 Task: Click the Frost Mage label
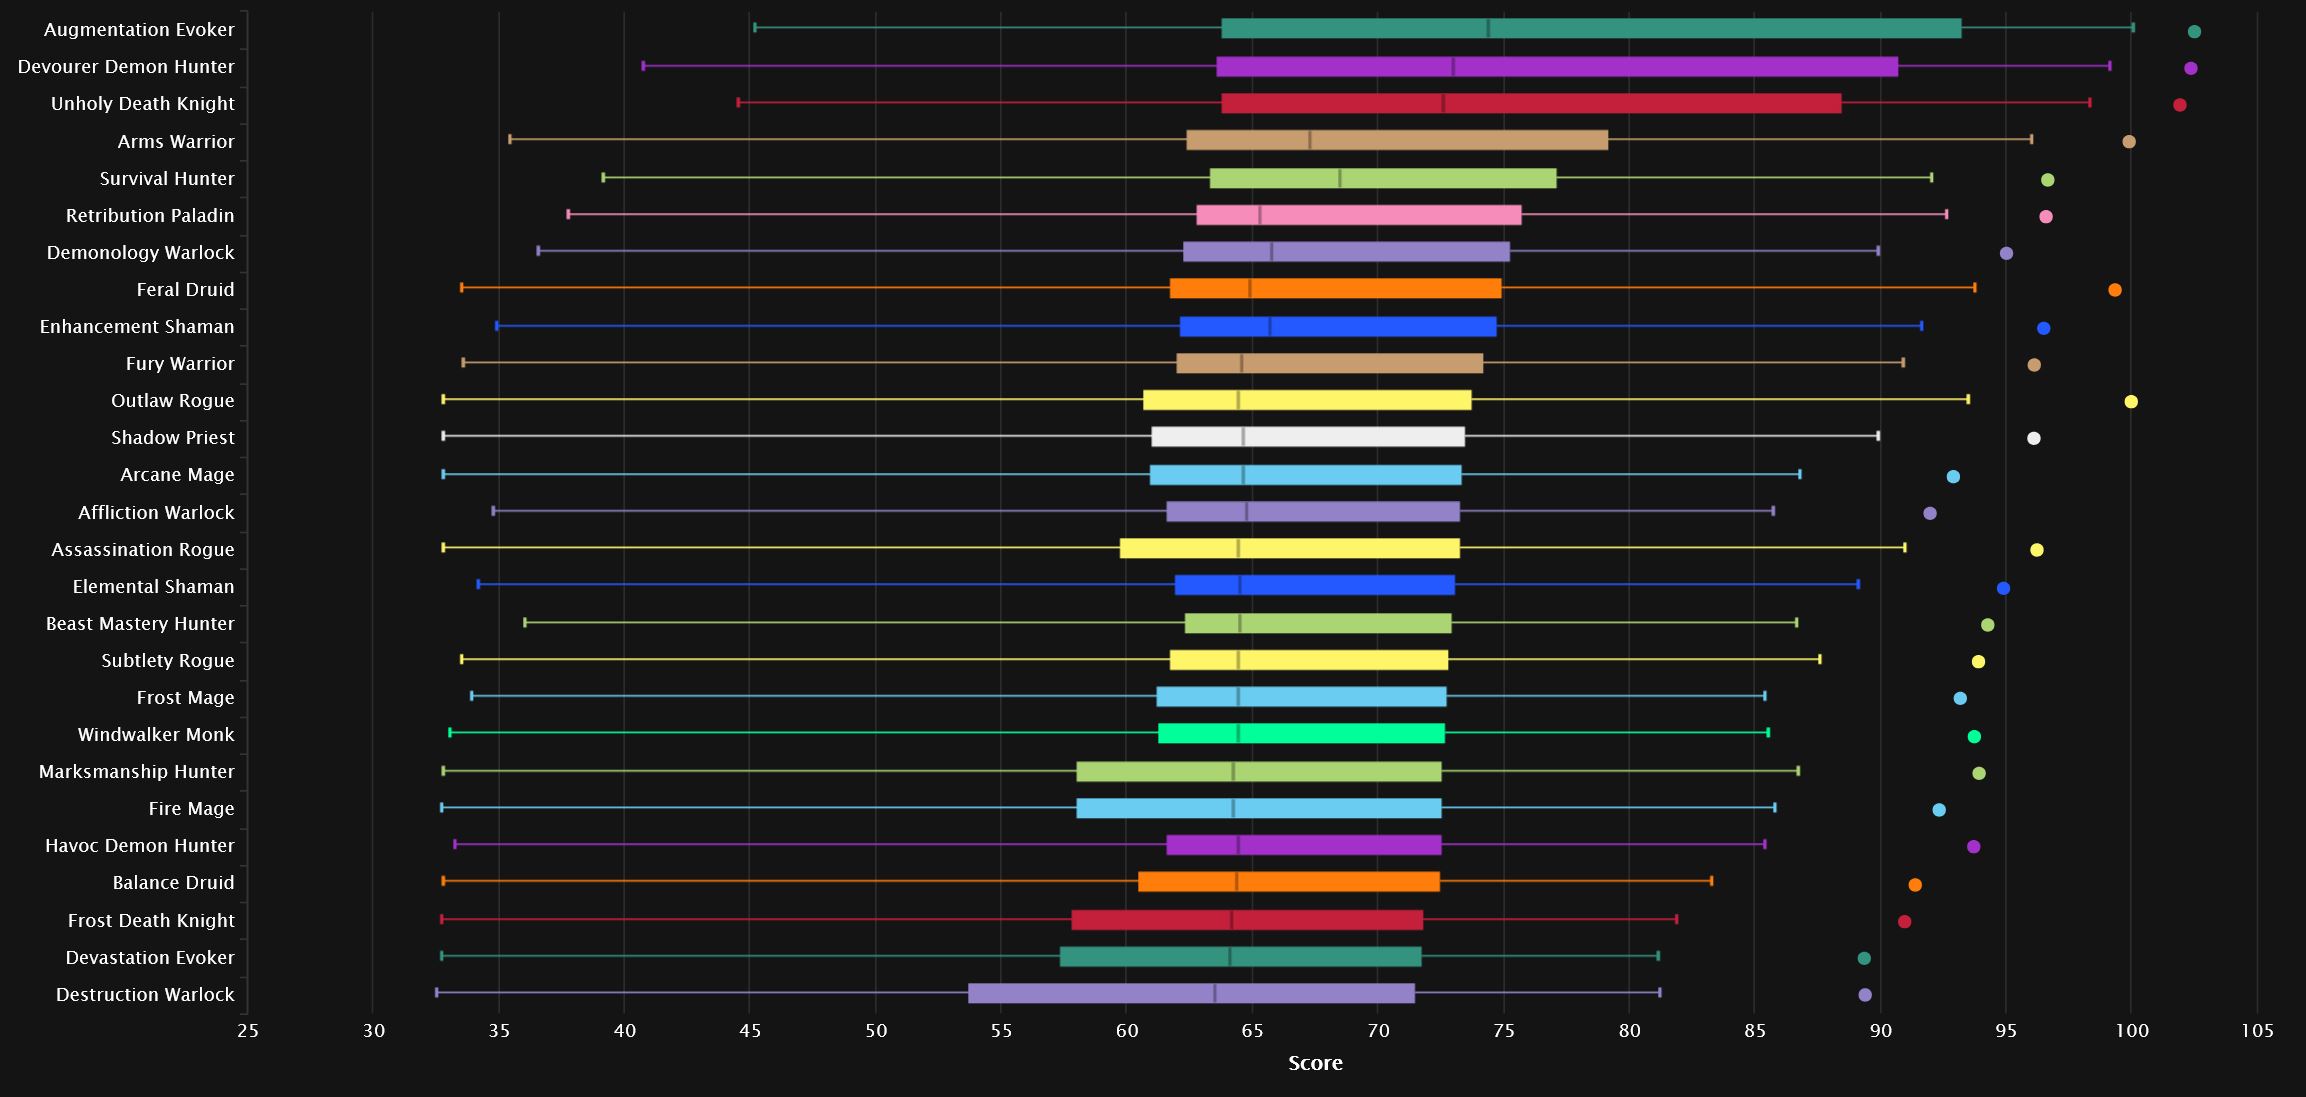tap(185, 698)
